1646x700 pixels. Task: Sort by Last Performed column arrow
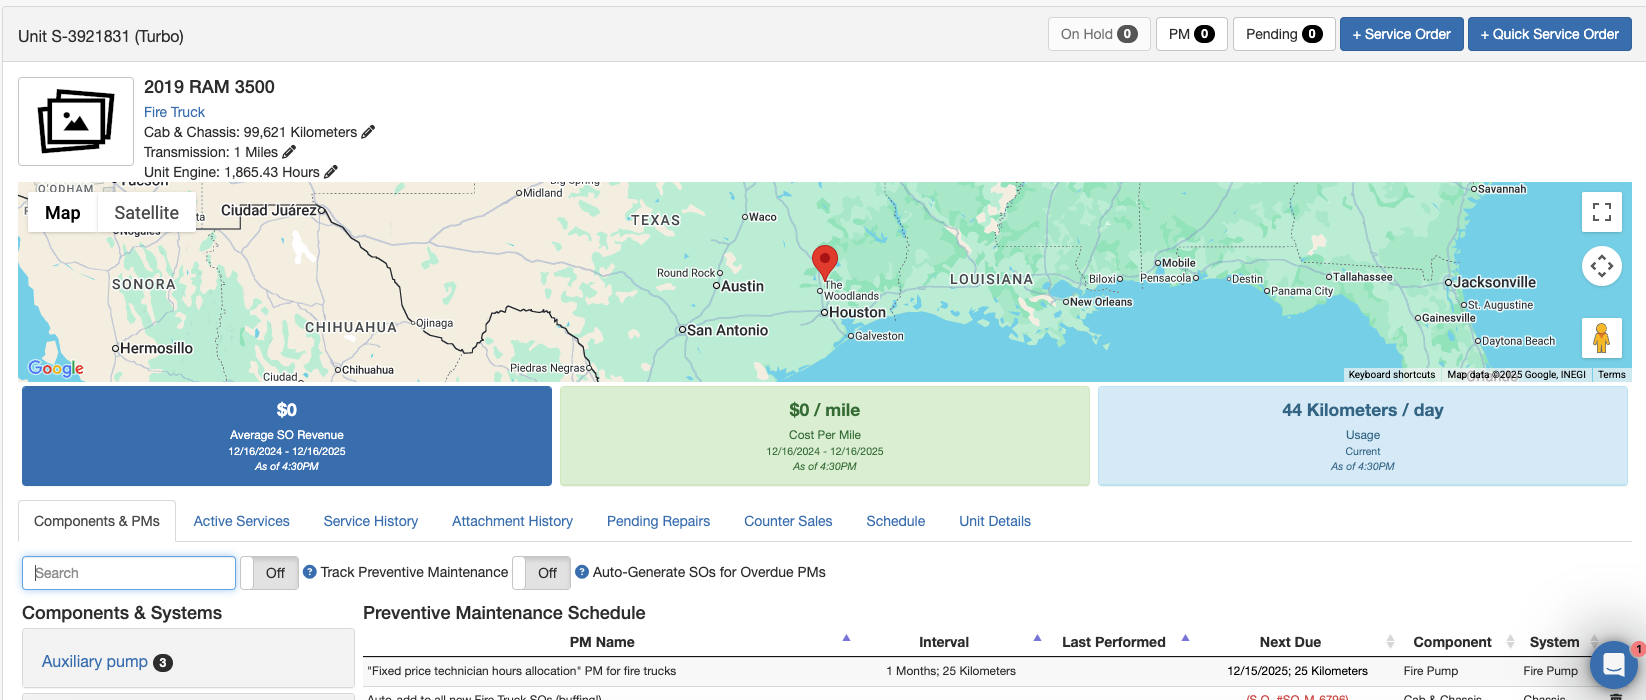click(x=1185, y=638)
